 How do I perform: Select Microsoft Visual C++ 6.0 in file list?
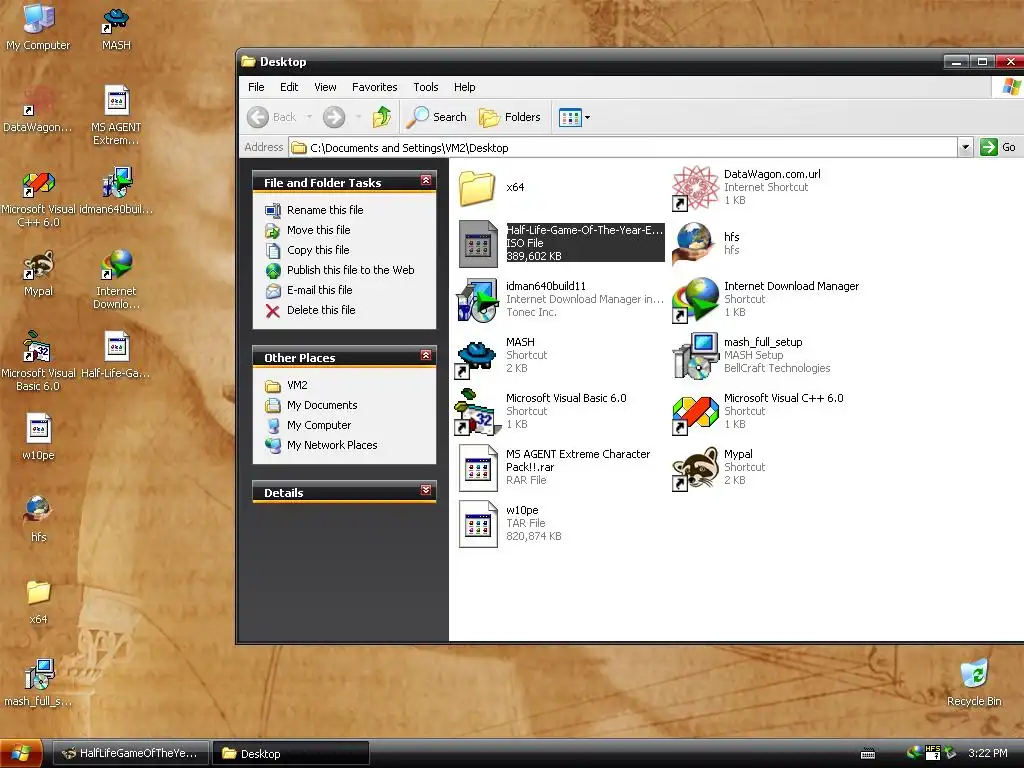tap(759, 411)
